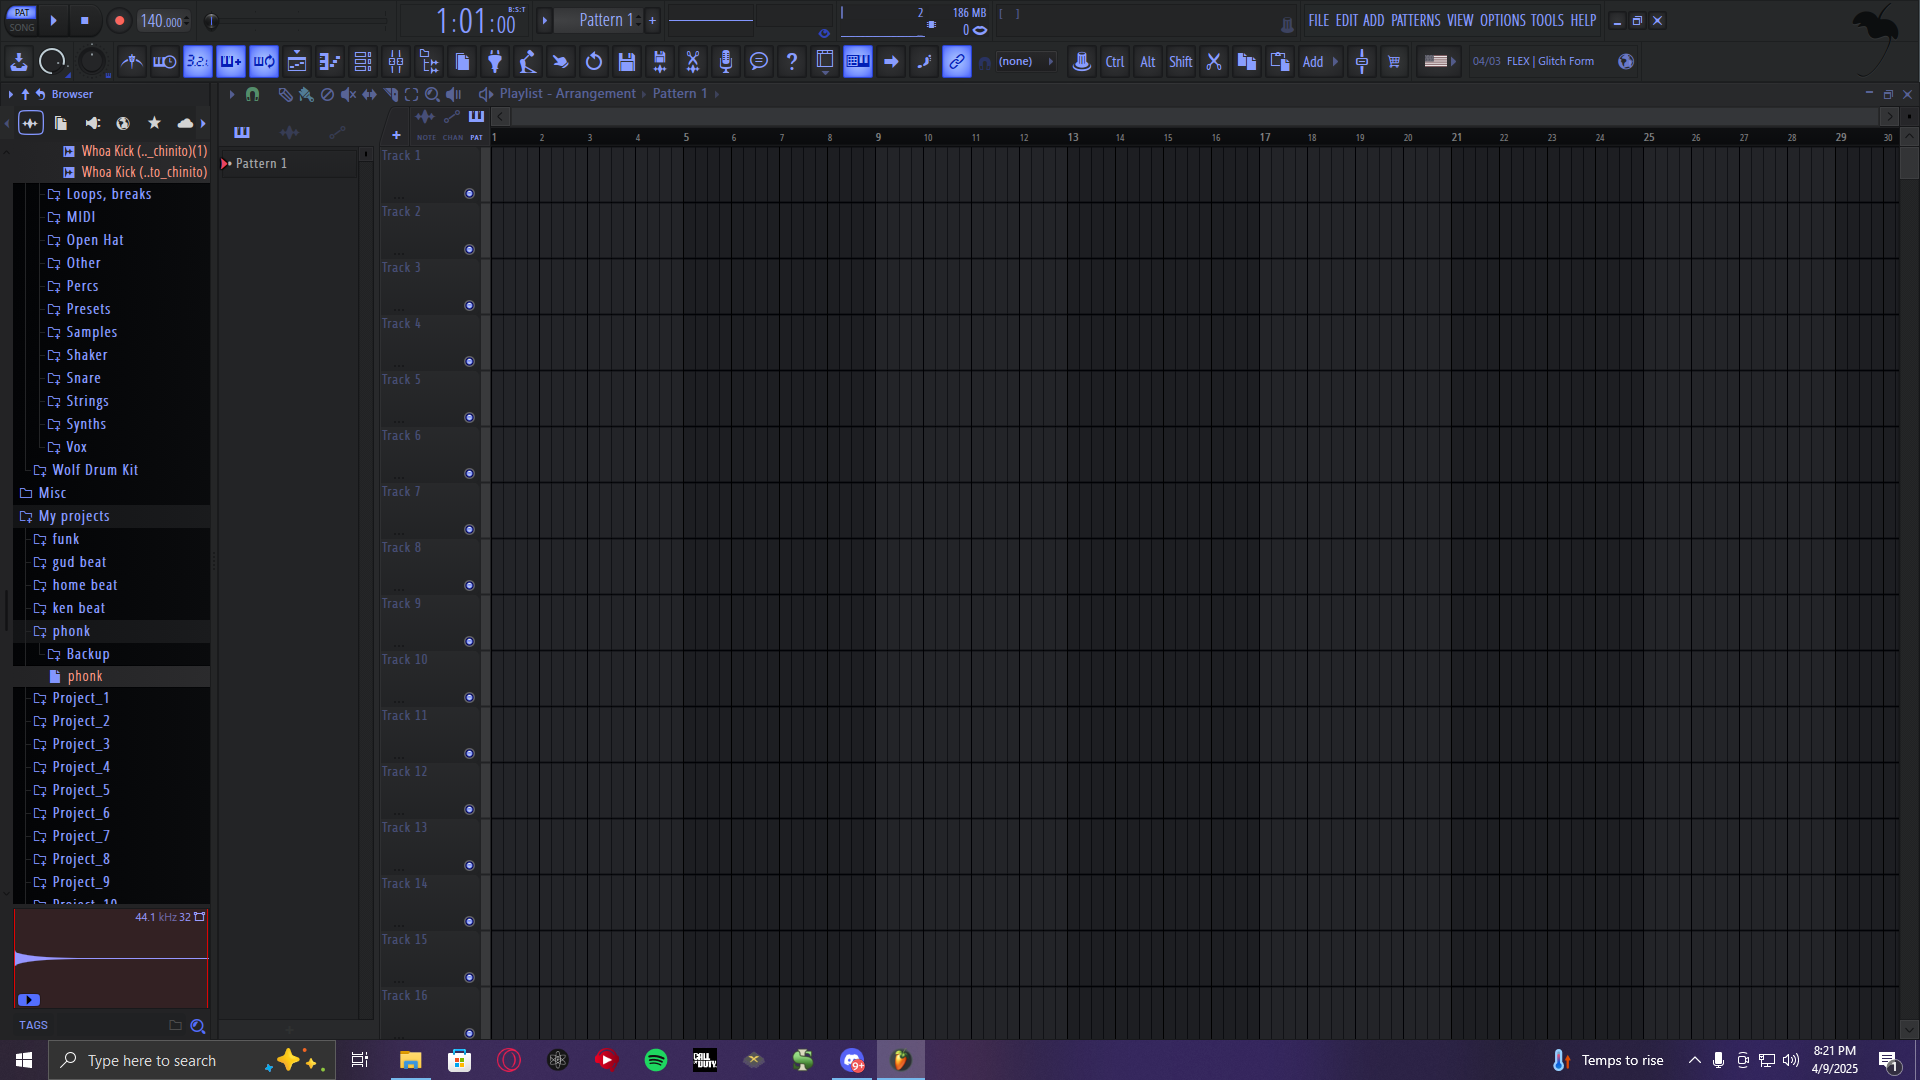Open the TOOLS menu

coord(1546,20)
